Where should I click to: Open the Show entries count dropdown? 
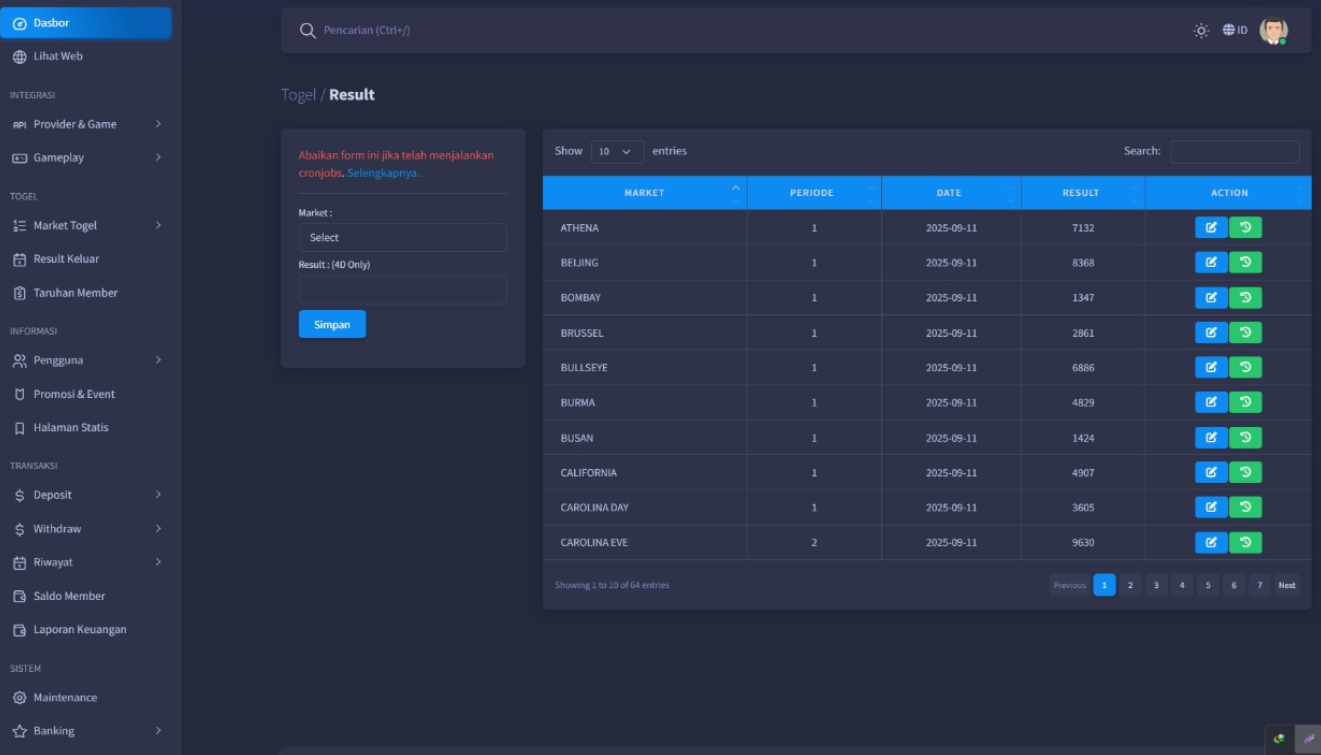[617, 152]
